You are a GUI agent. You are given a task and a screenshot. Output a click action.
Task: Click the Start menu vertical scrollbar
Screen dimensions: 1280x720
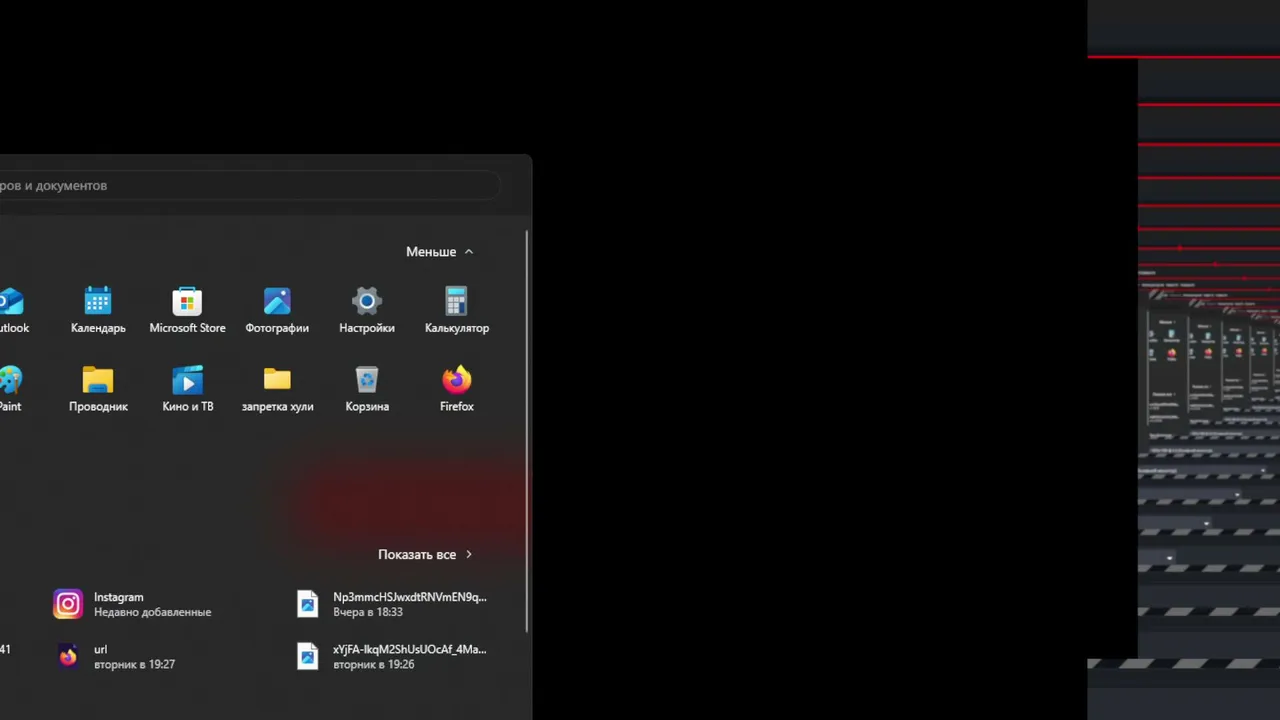pos(526,430)
